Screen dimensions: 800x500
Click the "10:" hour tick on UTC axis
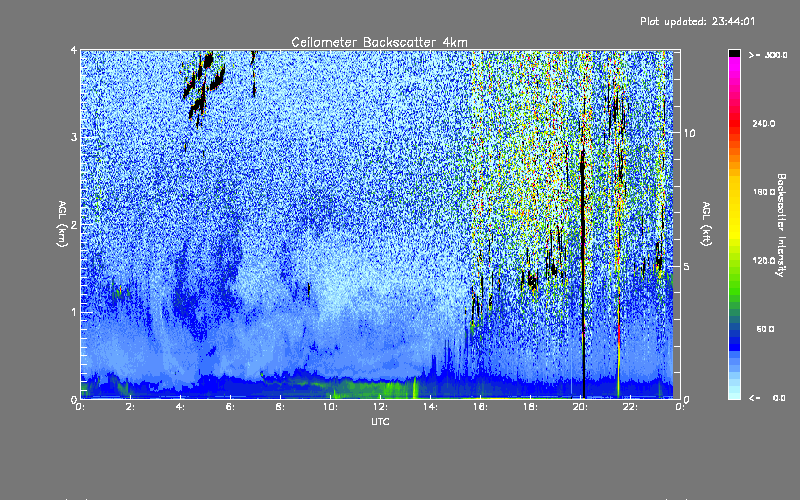tap(330, 407)
